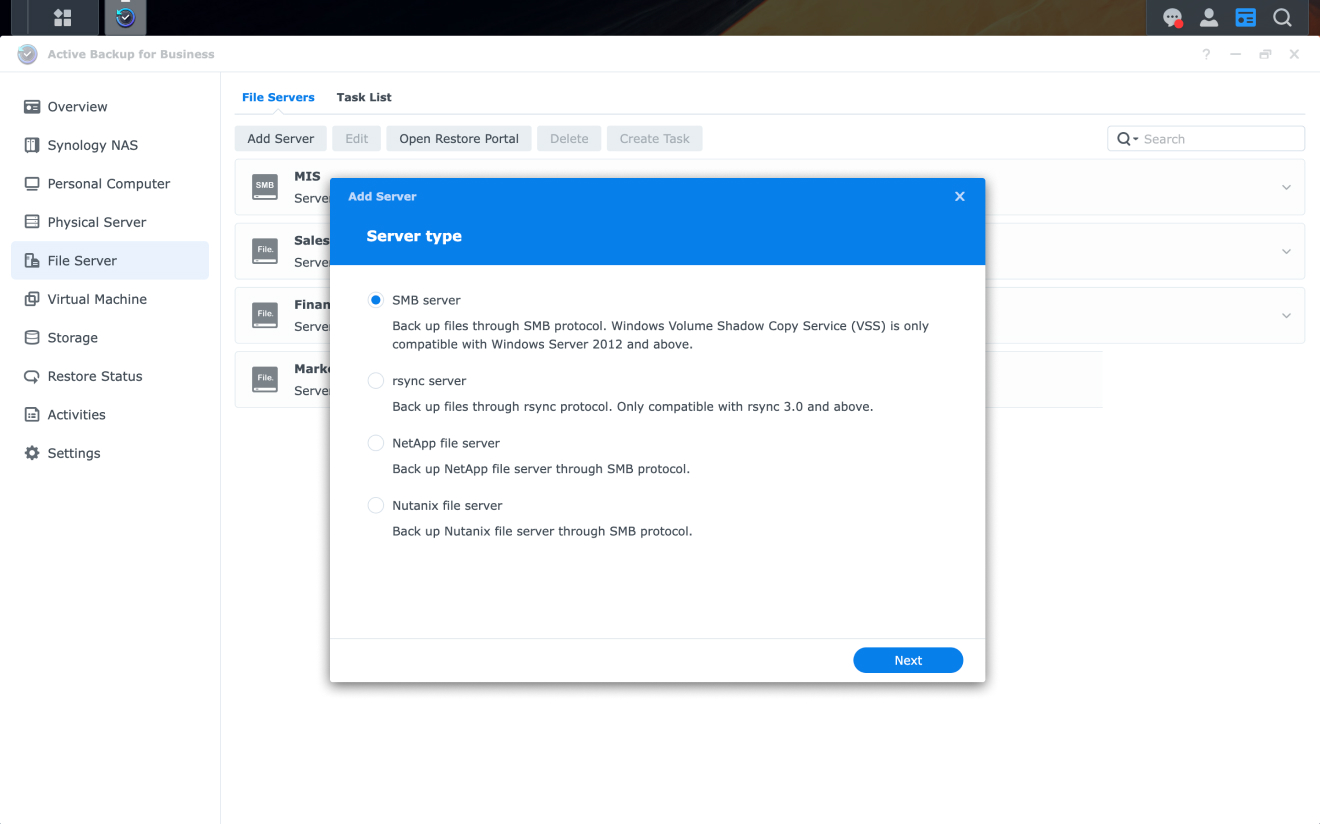The image size is (1320, 824).
Task: Select the rsync server option
Action: click(375, 380)
